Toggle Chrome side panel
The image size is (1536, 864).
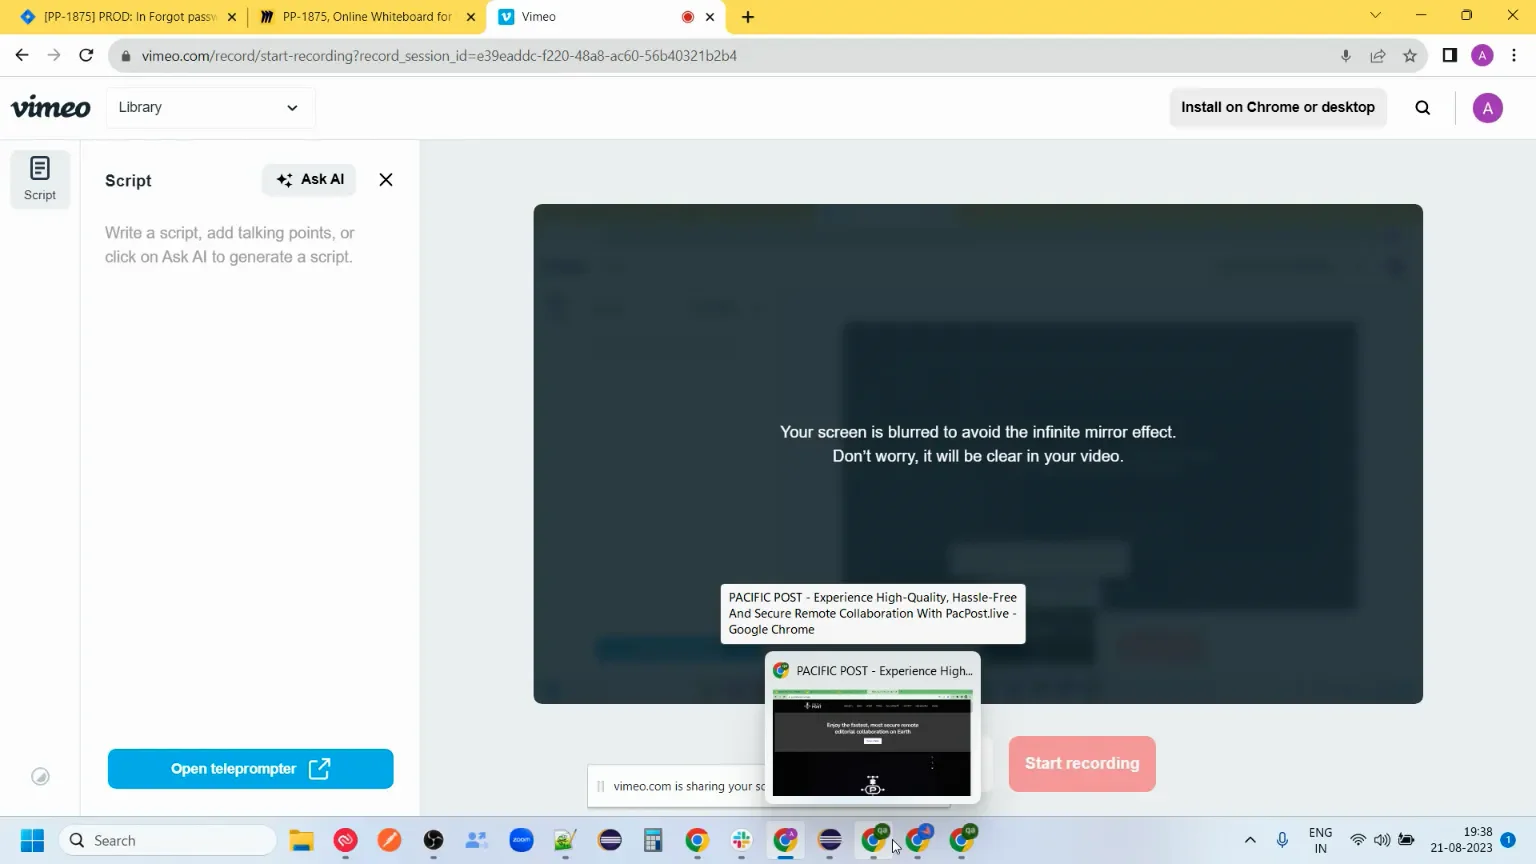click(1450, 56)
